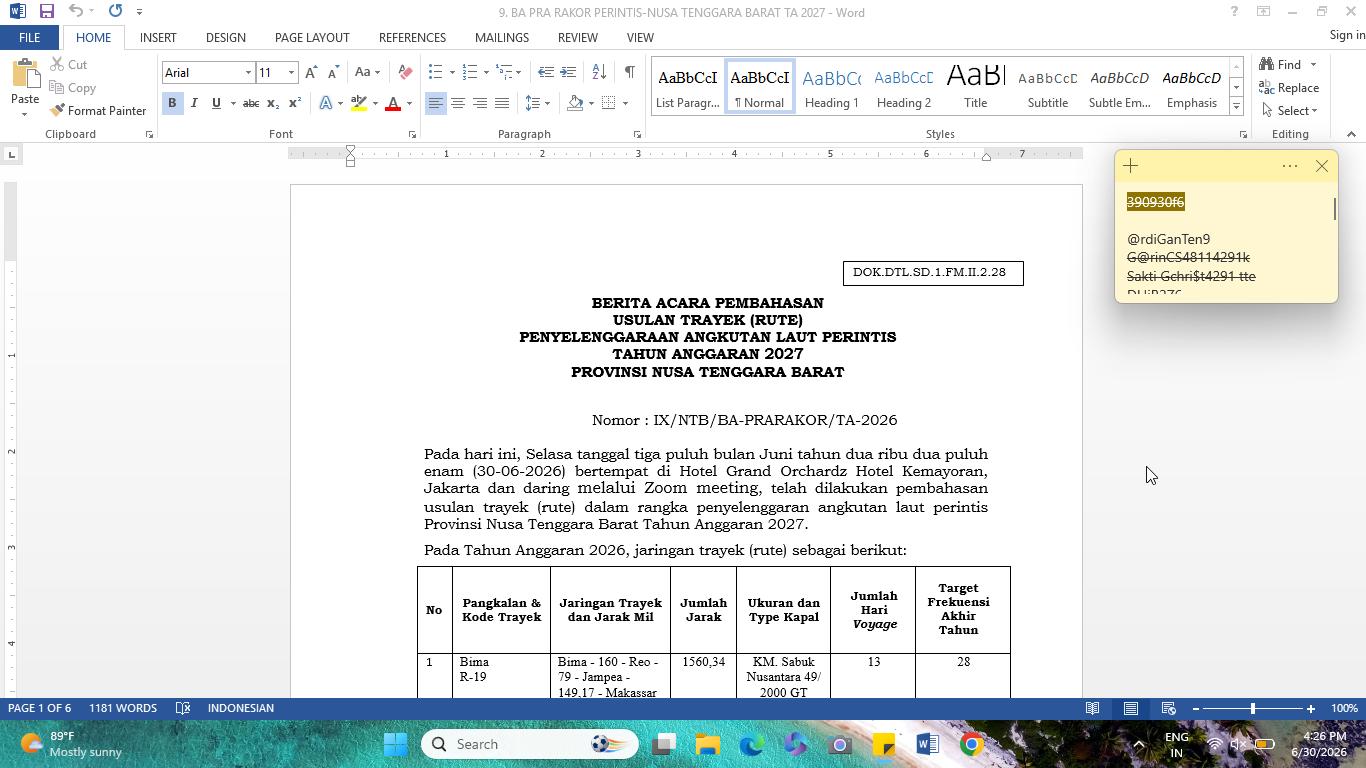The width and height of the screenshot is (1366, 768).
Task: Click the Sort icon
Action: click(x=599, y=72)
